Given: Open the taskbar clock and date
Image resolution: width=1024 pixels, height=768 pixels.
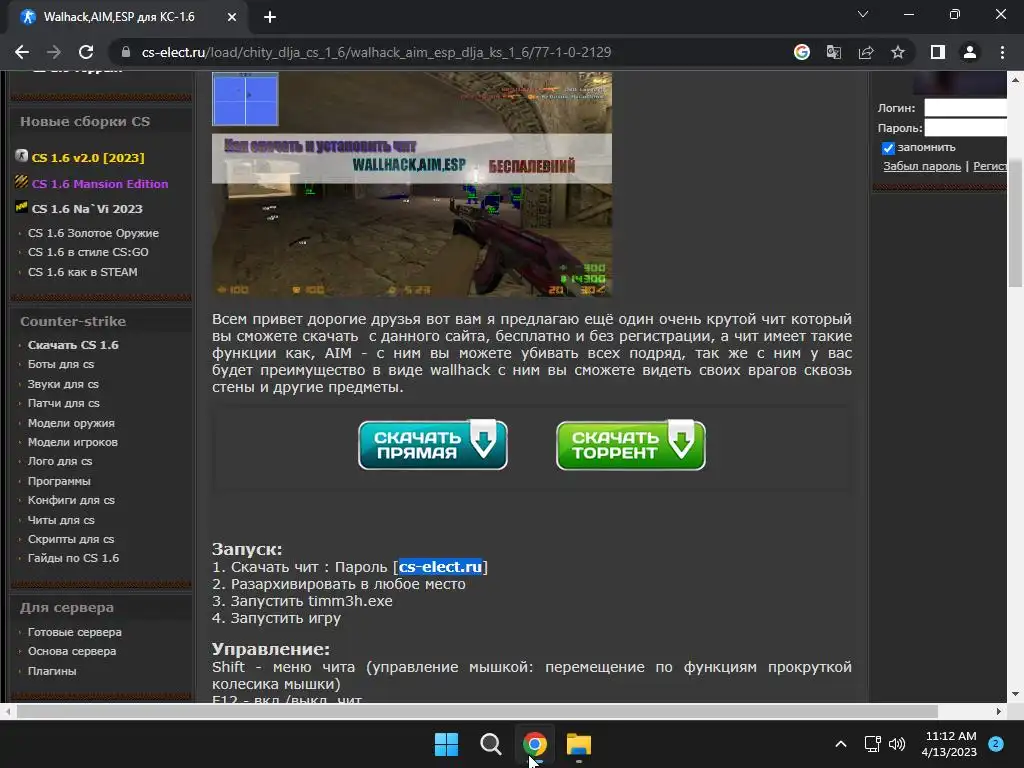Looking at the screenshot, I should [950, 744].
